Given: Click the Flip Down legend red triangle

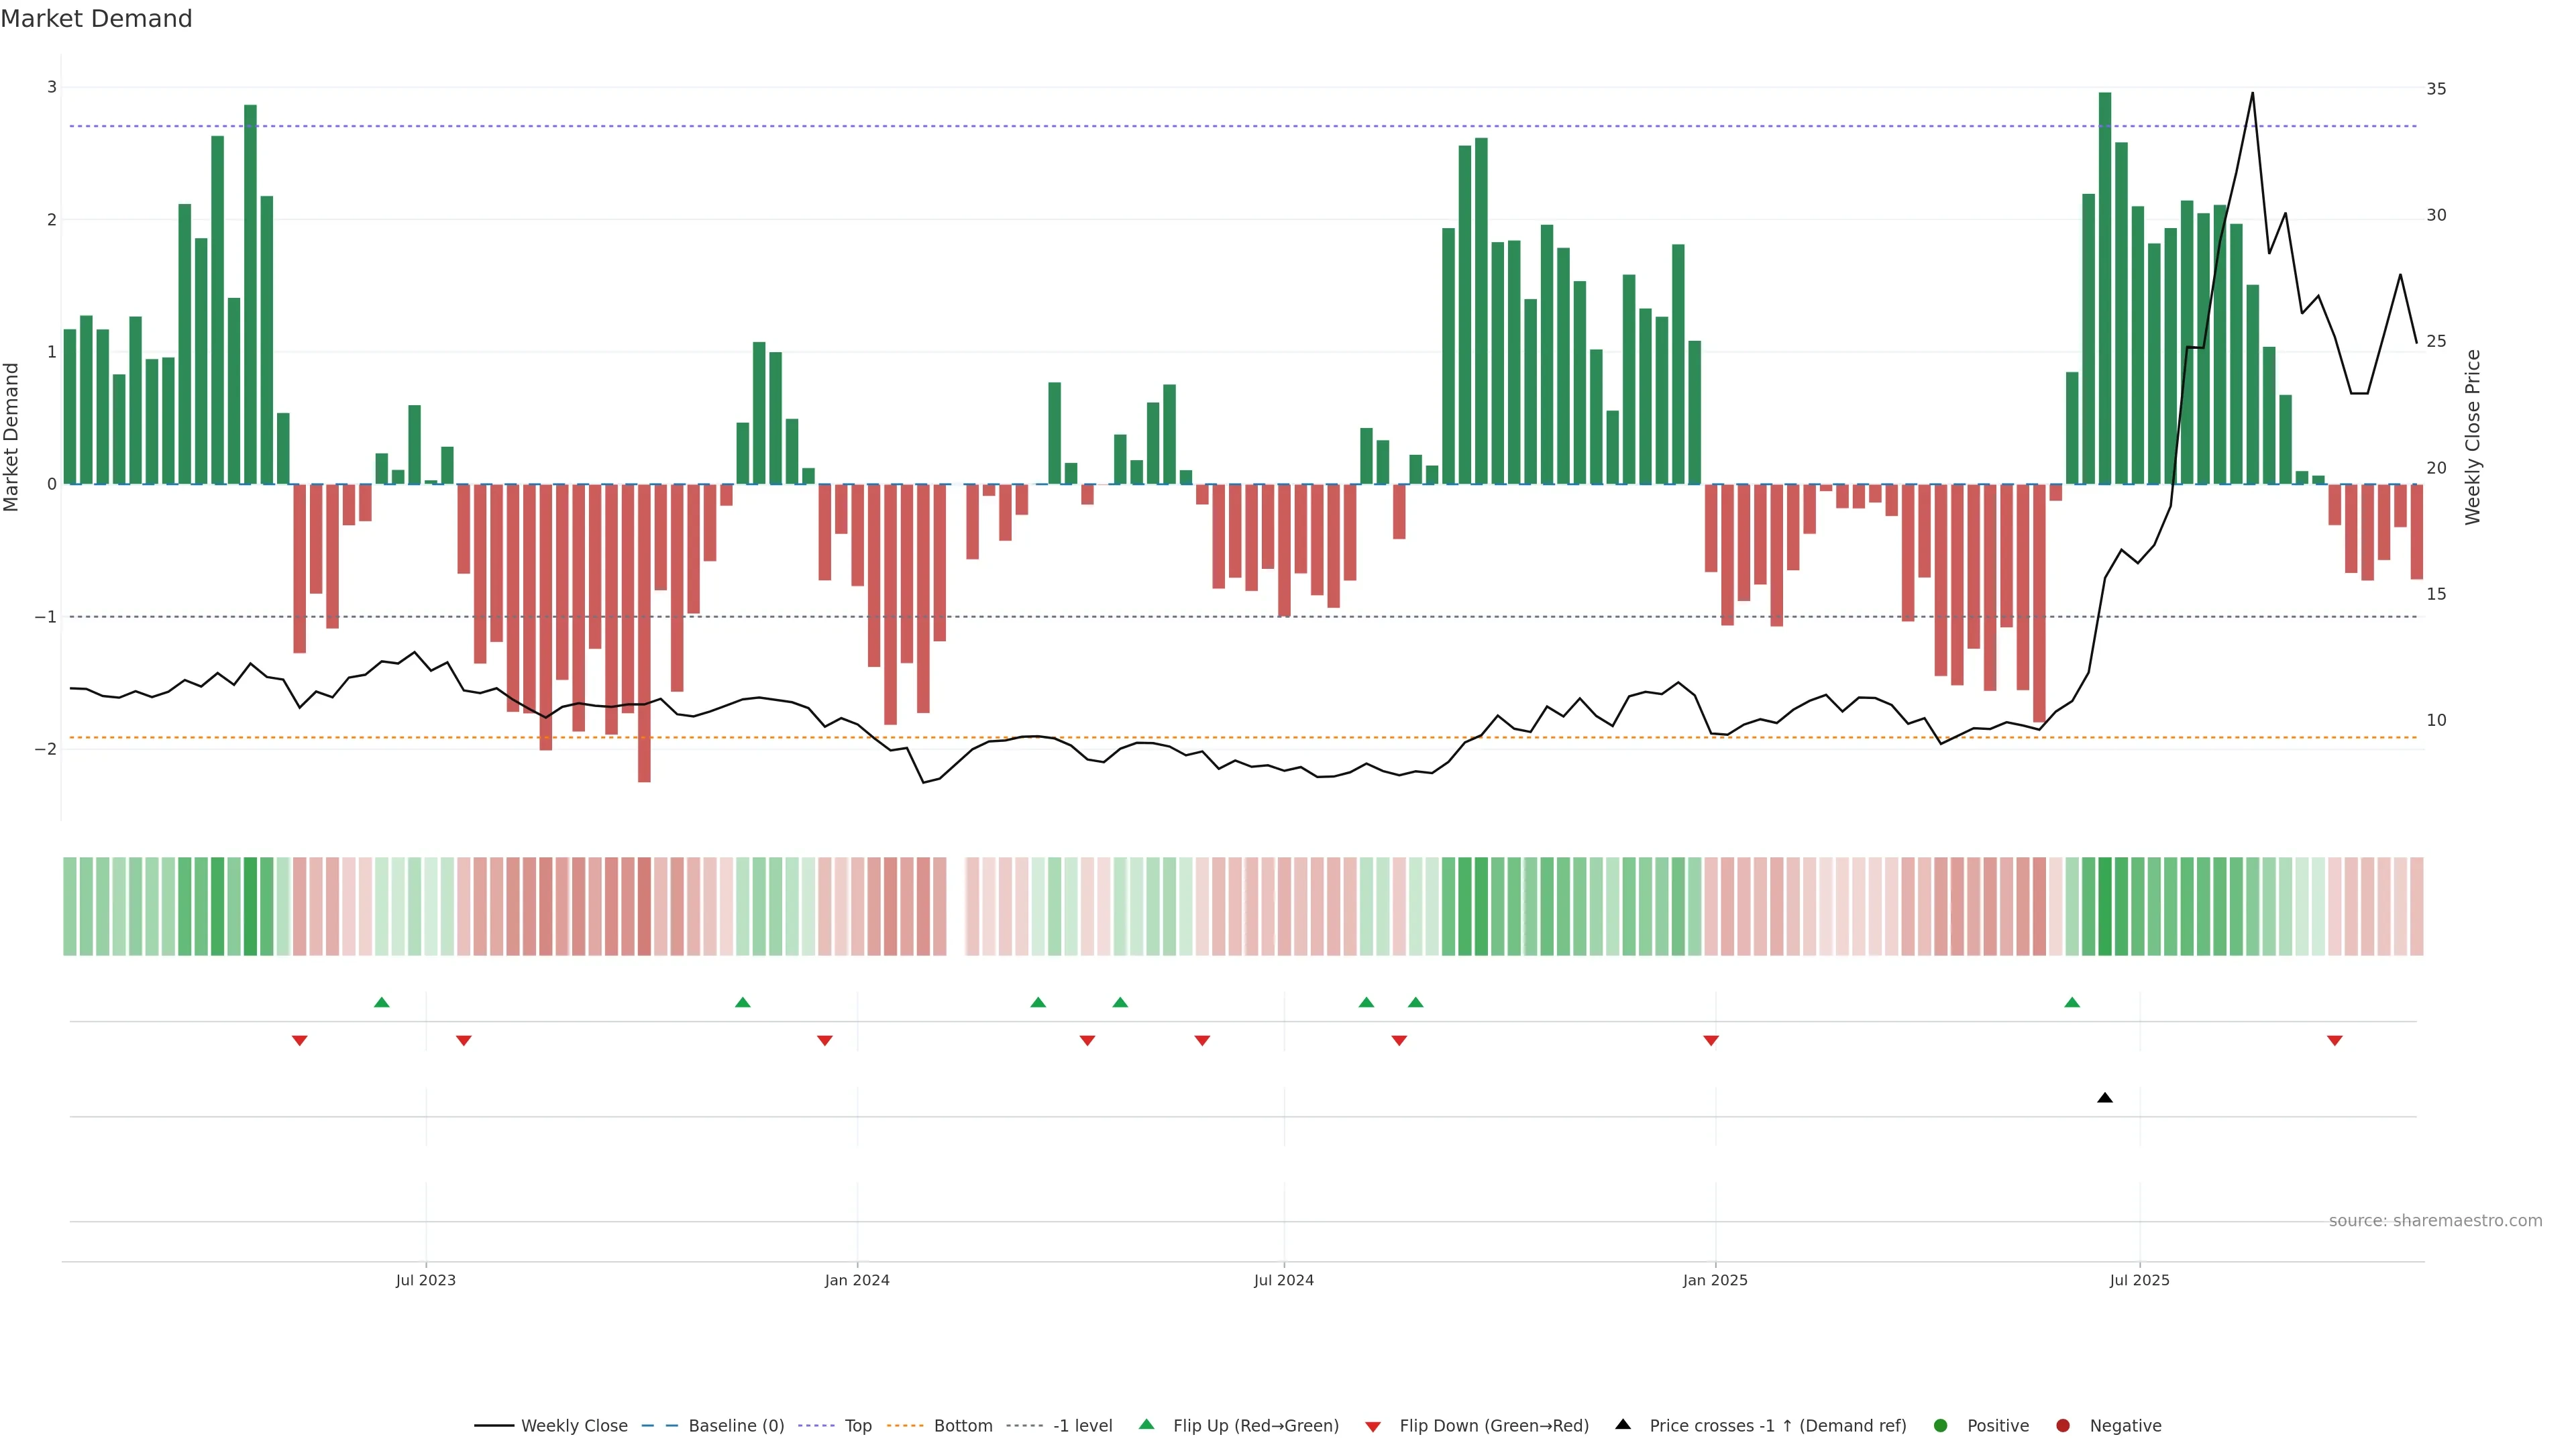Looking at the screenshot, I should 1373,1426.
